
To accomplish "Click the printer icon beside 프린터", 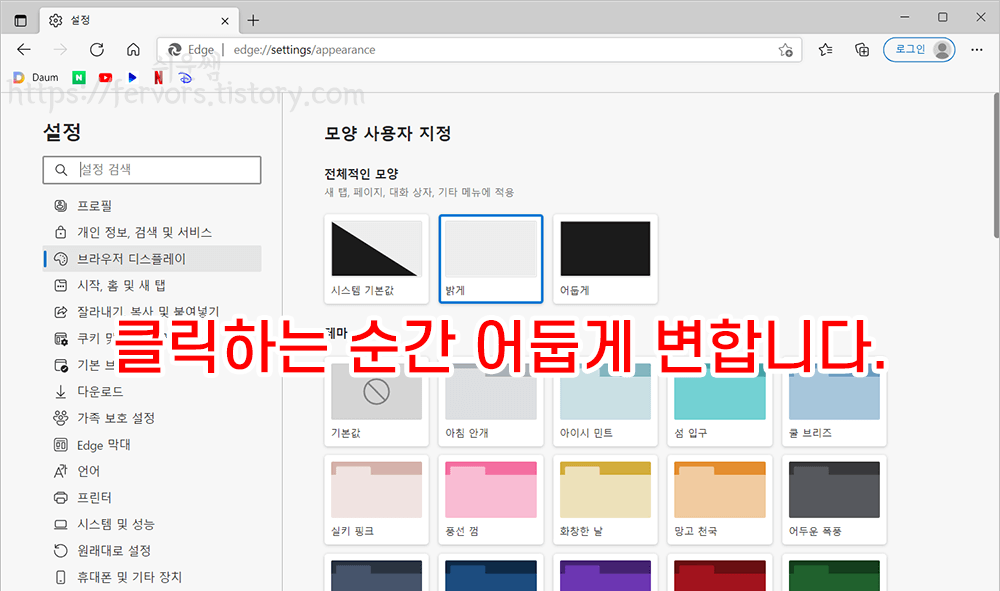I will coord(61,497).
